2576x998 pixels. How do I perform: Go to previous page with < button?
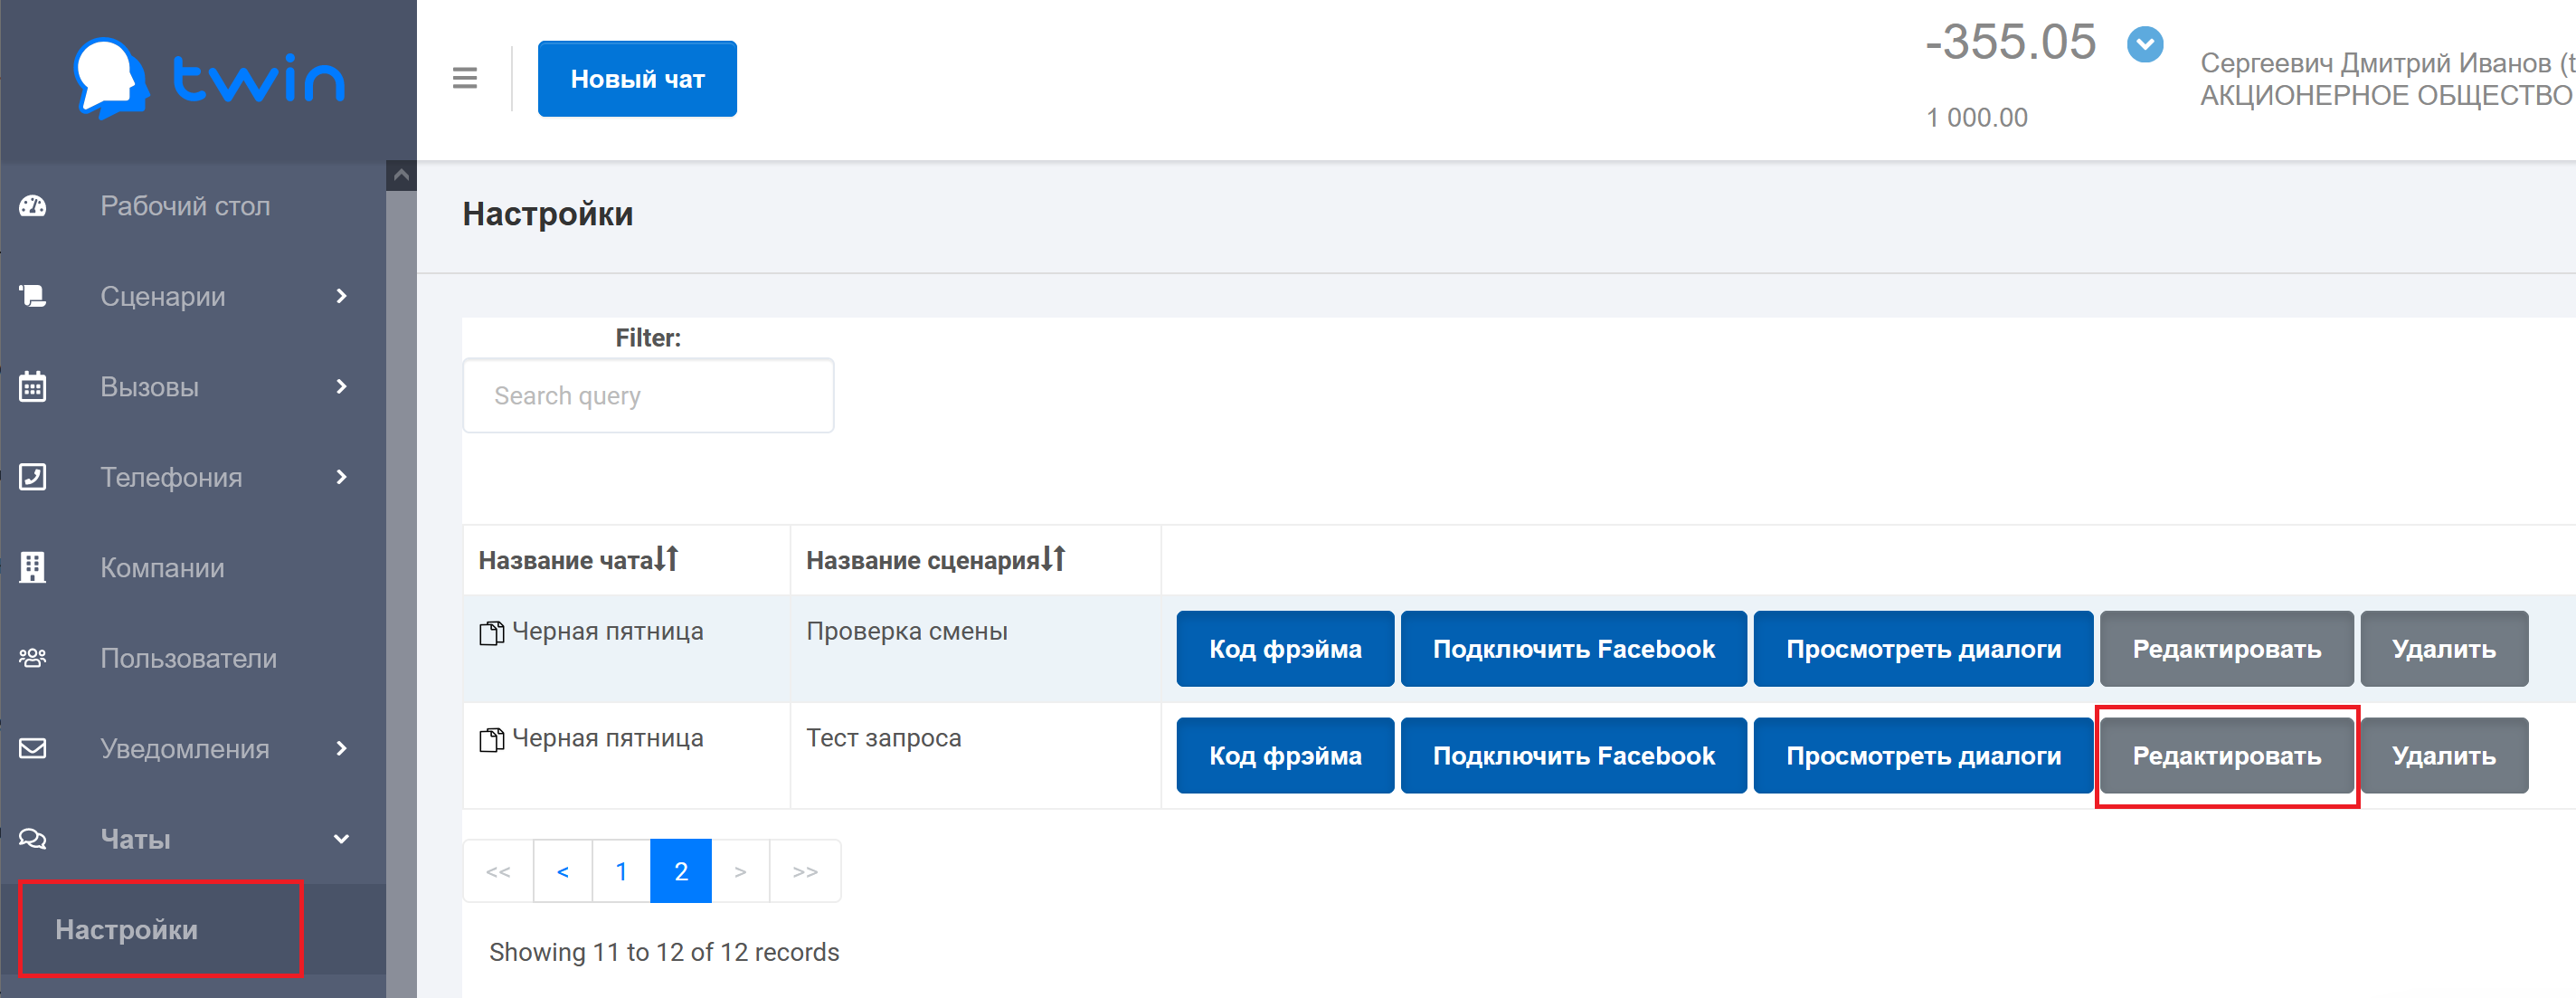click(563, 871)
